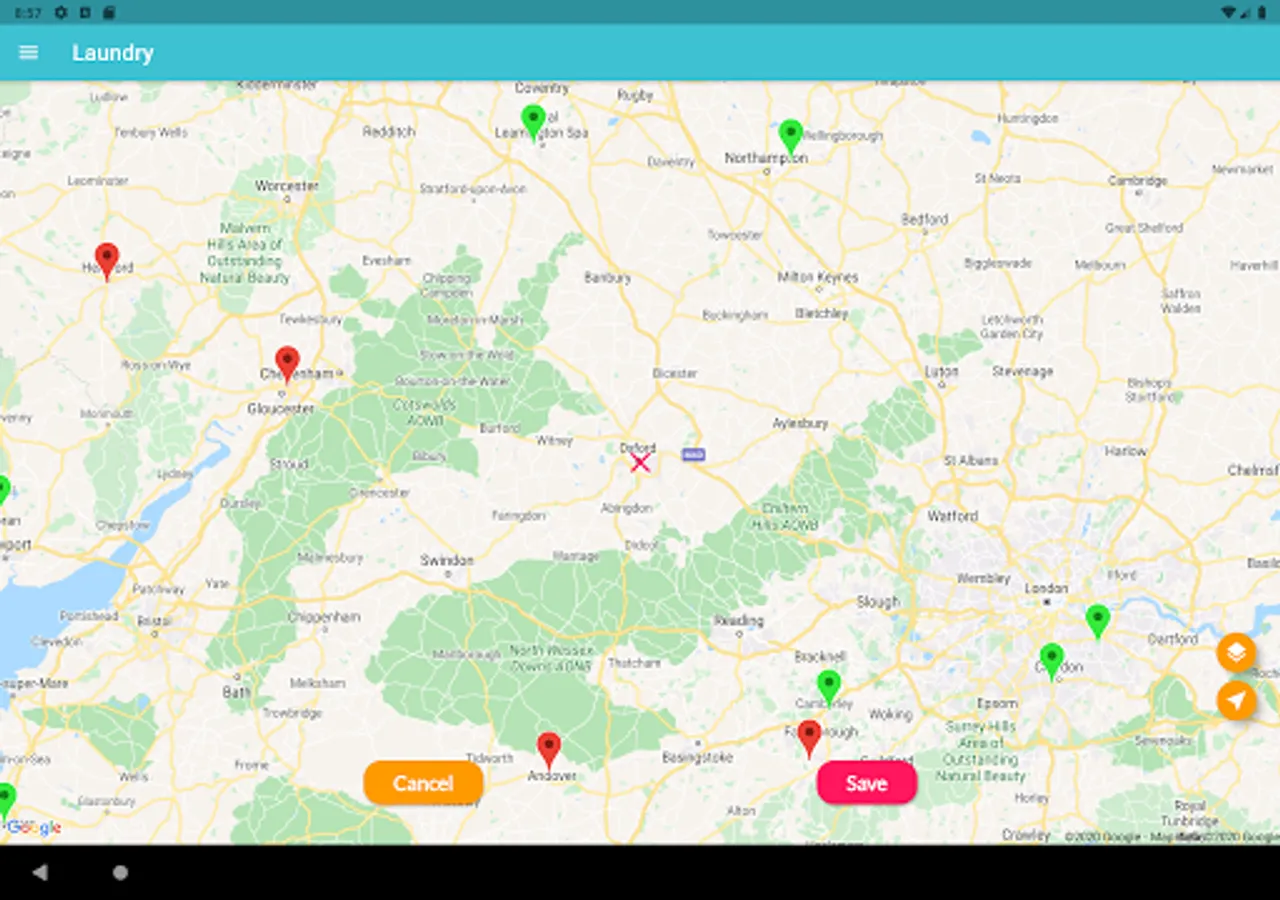The height and width of the screenshot is (900, 1280).
Task: Click the Slough label on the map
Action: pos(878,602)
